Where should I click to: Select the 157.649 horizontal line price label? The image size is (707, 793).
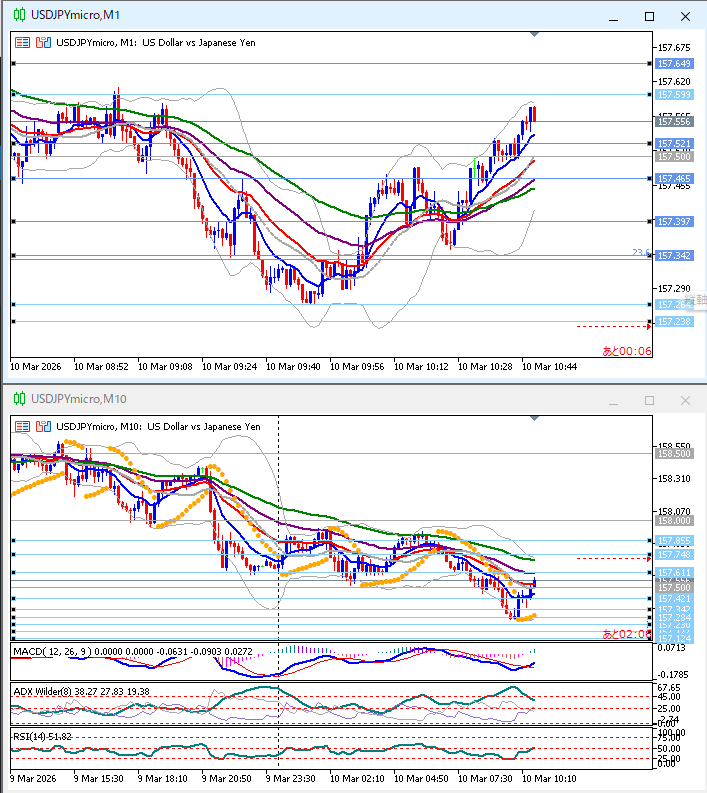675,63
